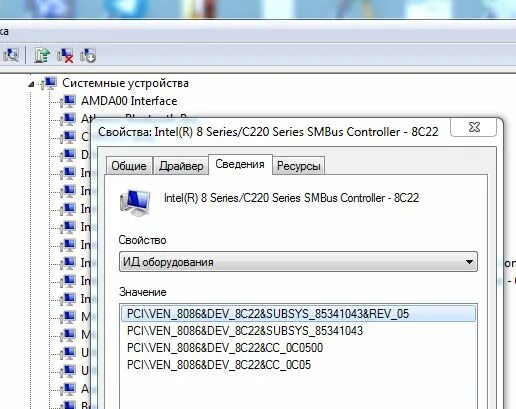
Task: Select value PCI\VEN_8086&DEV_8C22&SUBSYS_85341043
Action: click(x=245, y=331)
